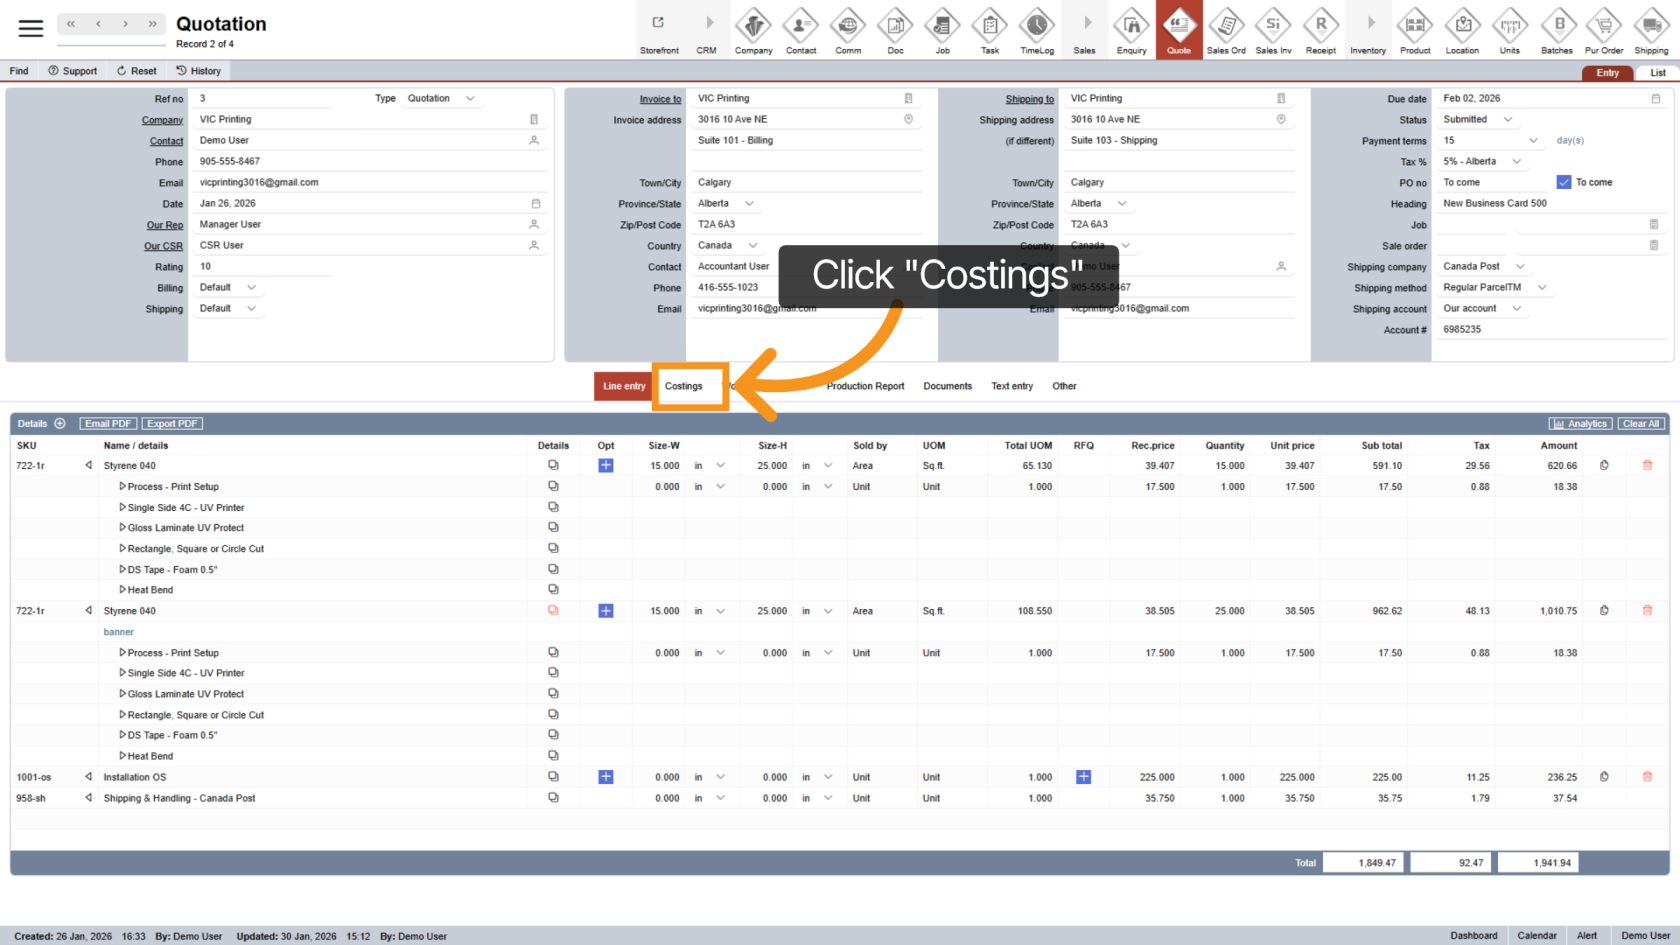Open the Status dropdown showing Submitted

coord(1478,119)
